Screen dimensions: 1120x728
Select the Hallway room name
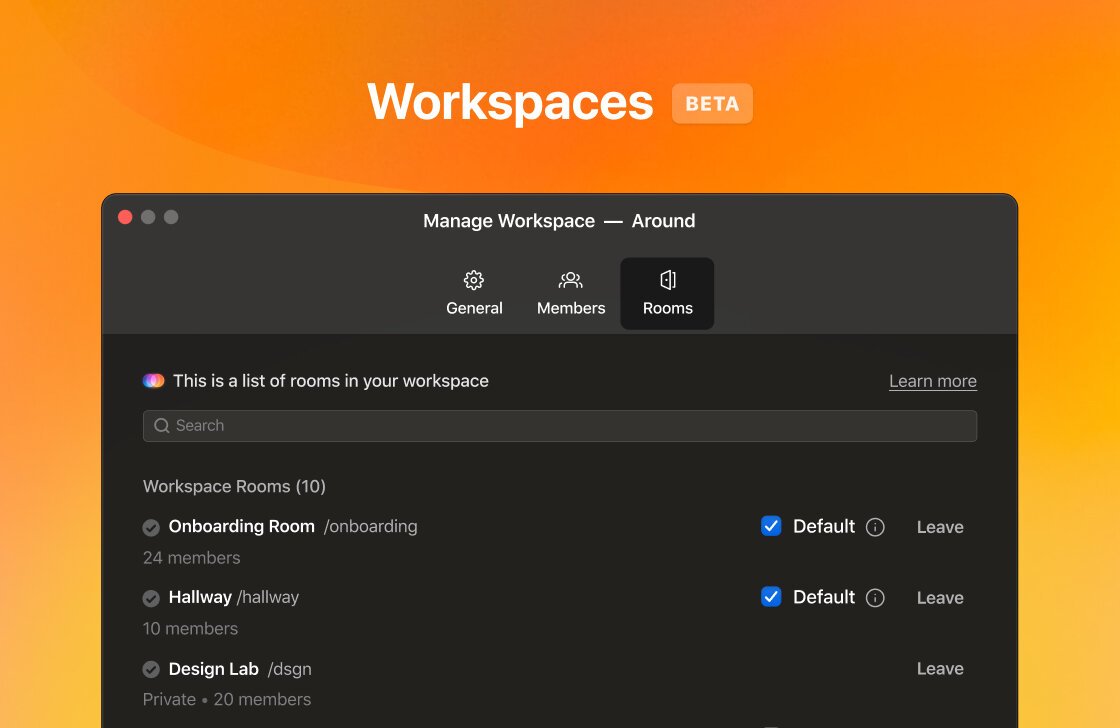(x=200, y=597)
